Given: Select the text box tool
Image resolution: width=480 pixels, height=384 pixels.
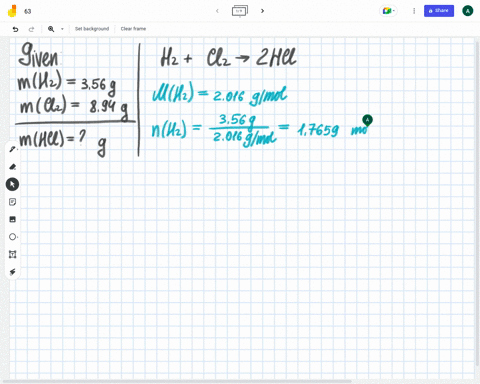Looking at the screenshot, I should click(12, 254).
